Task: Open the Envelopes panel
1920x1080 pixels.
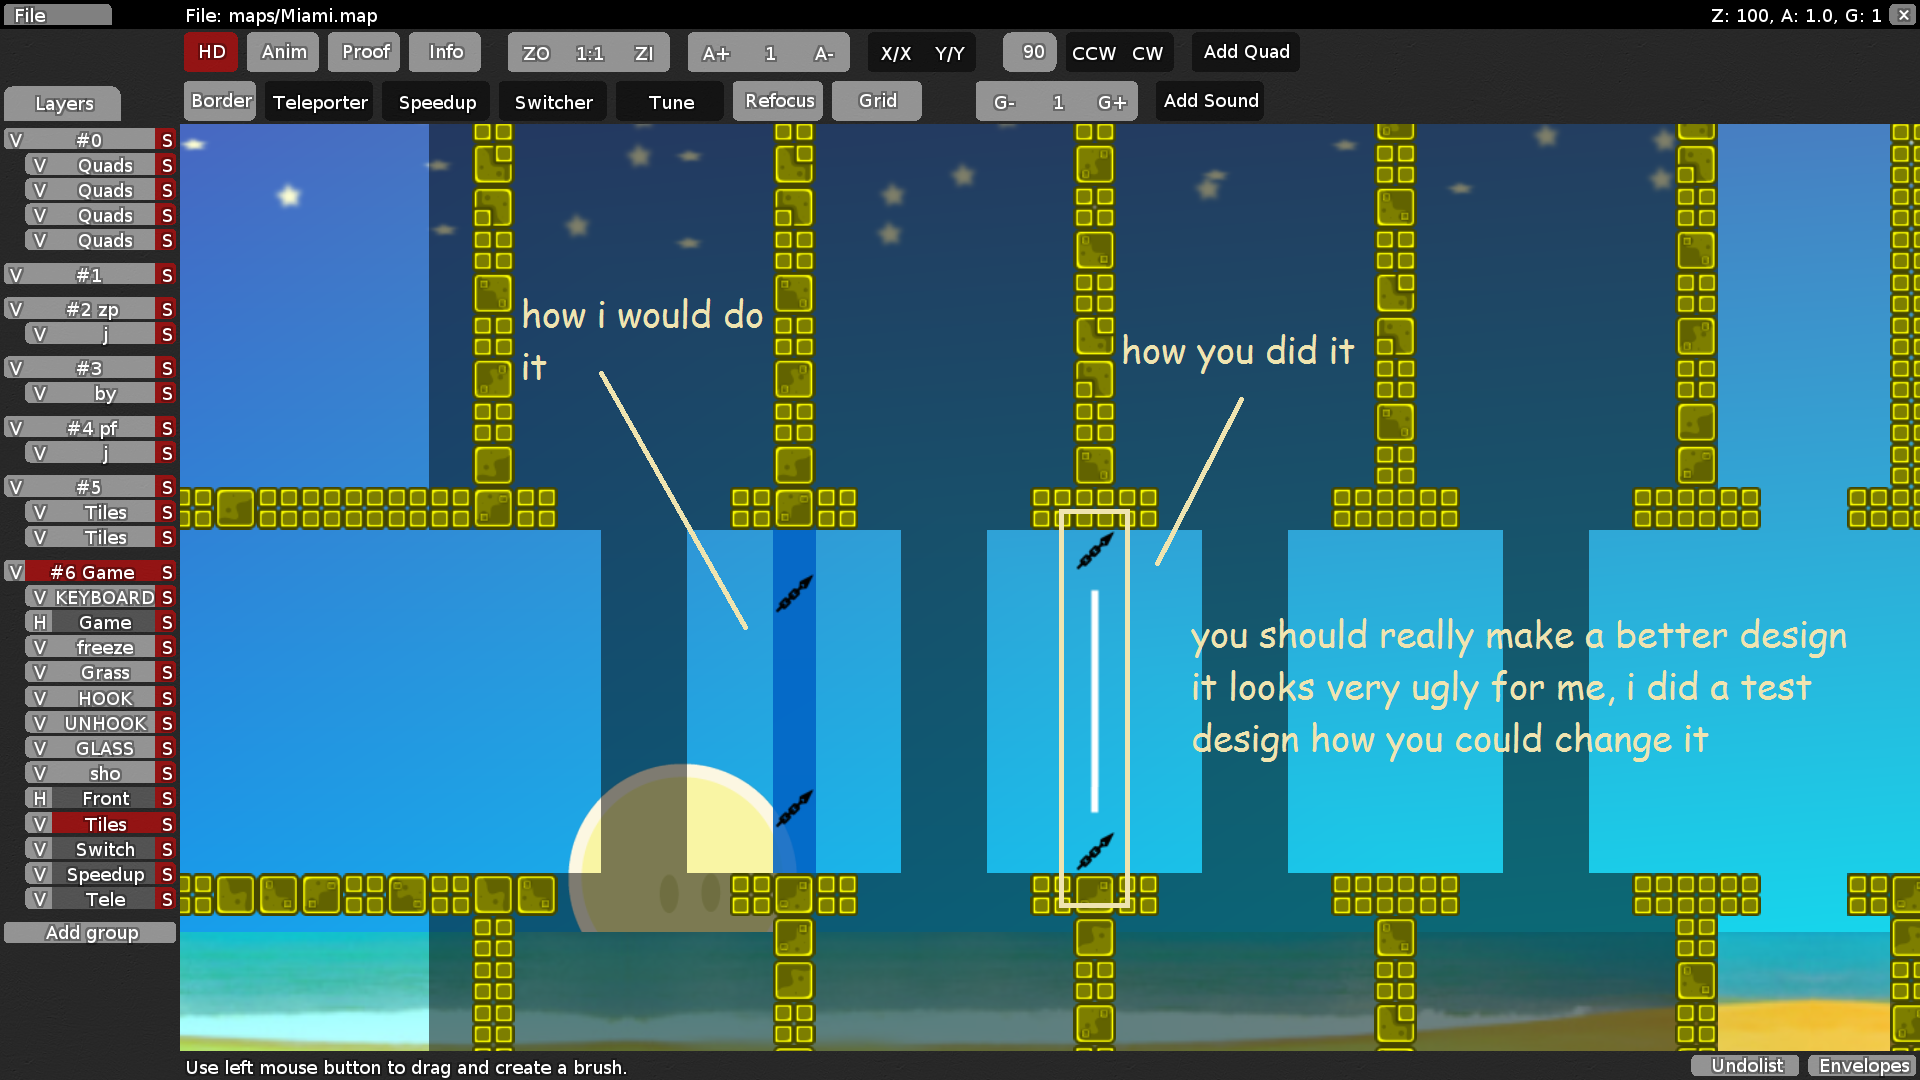Action: pos(1863,1066)
